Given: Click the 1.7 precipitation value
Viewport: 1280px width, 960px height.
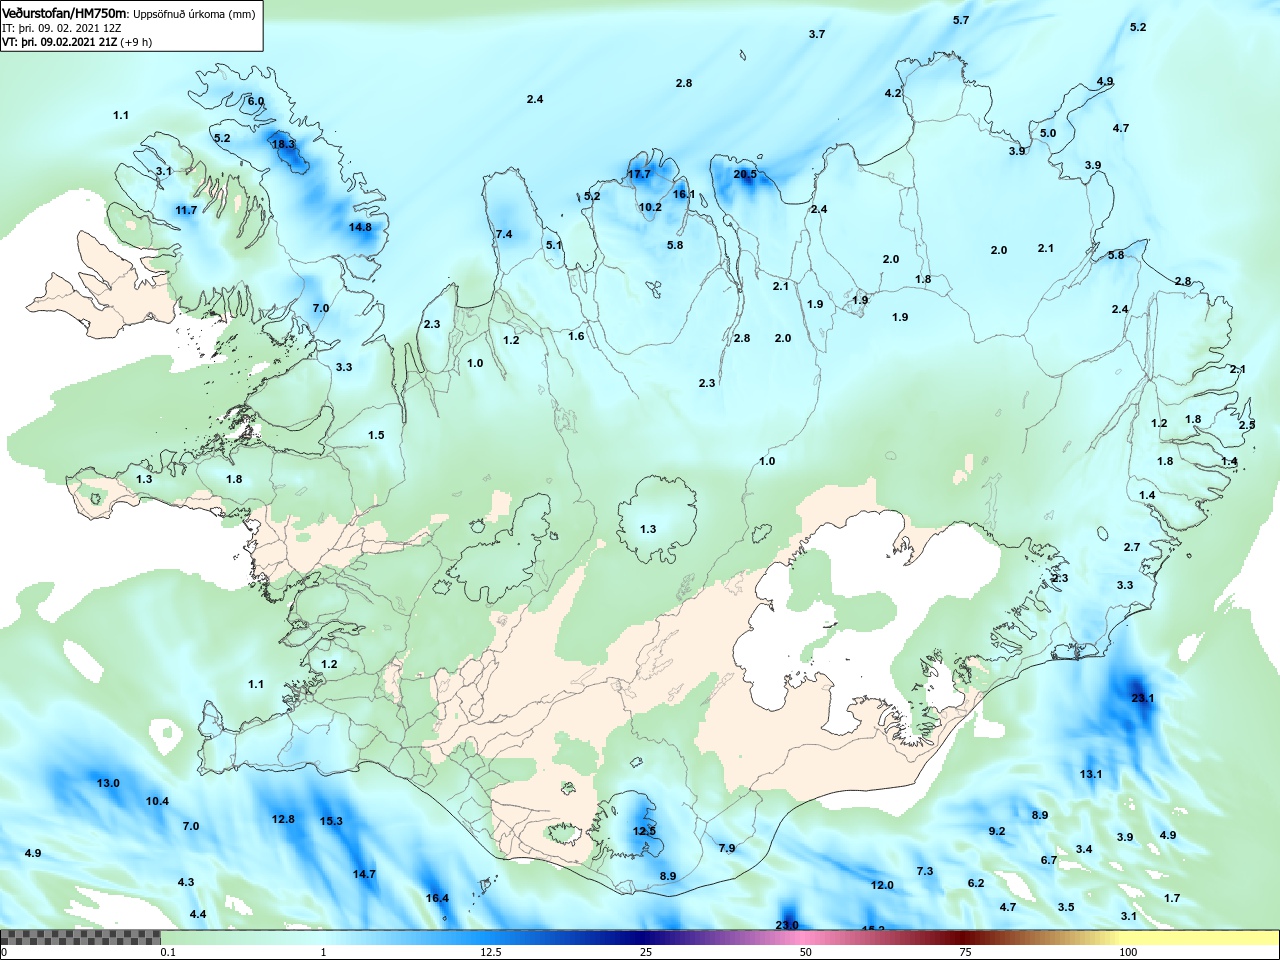Looking at the screenshot, I should [1172, 898].
